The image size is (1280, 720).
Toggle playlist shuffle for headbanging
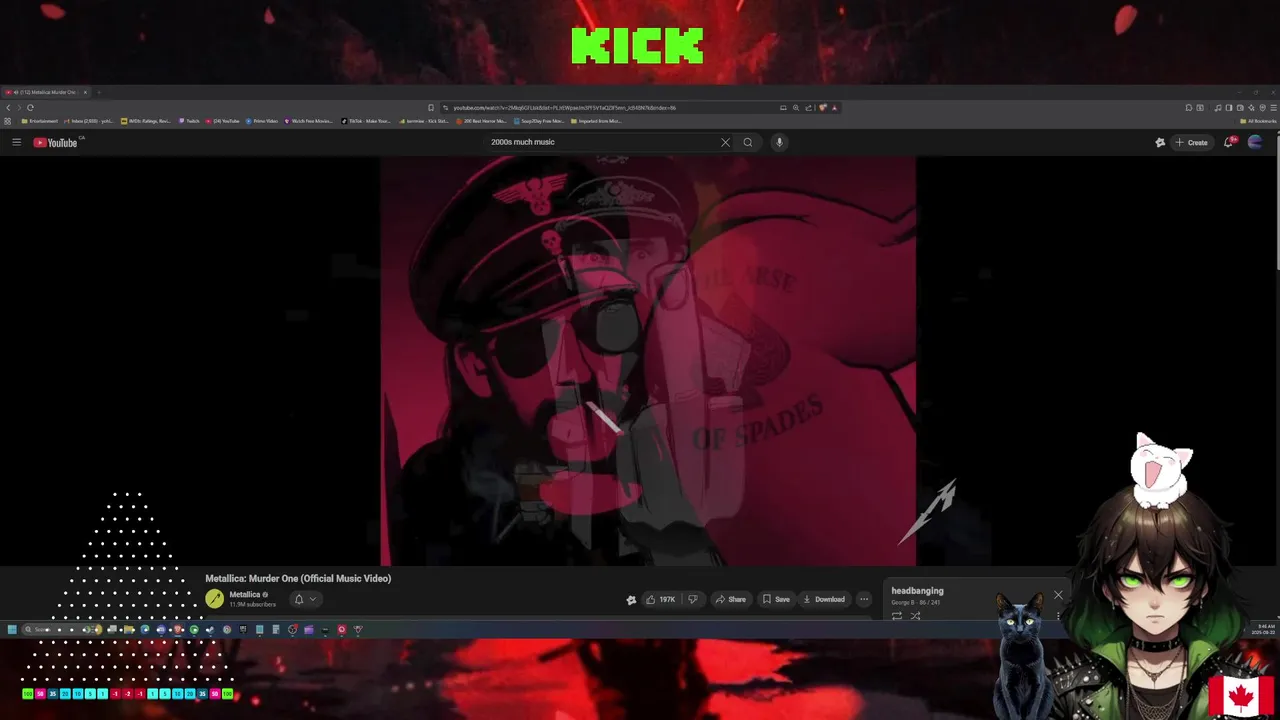tap(915, 616)
